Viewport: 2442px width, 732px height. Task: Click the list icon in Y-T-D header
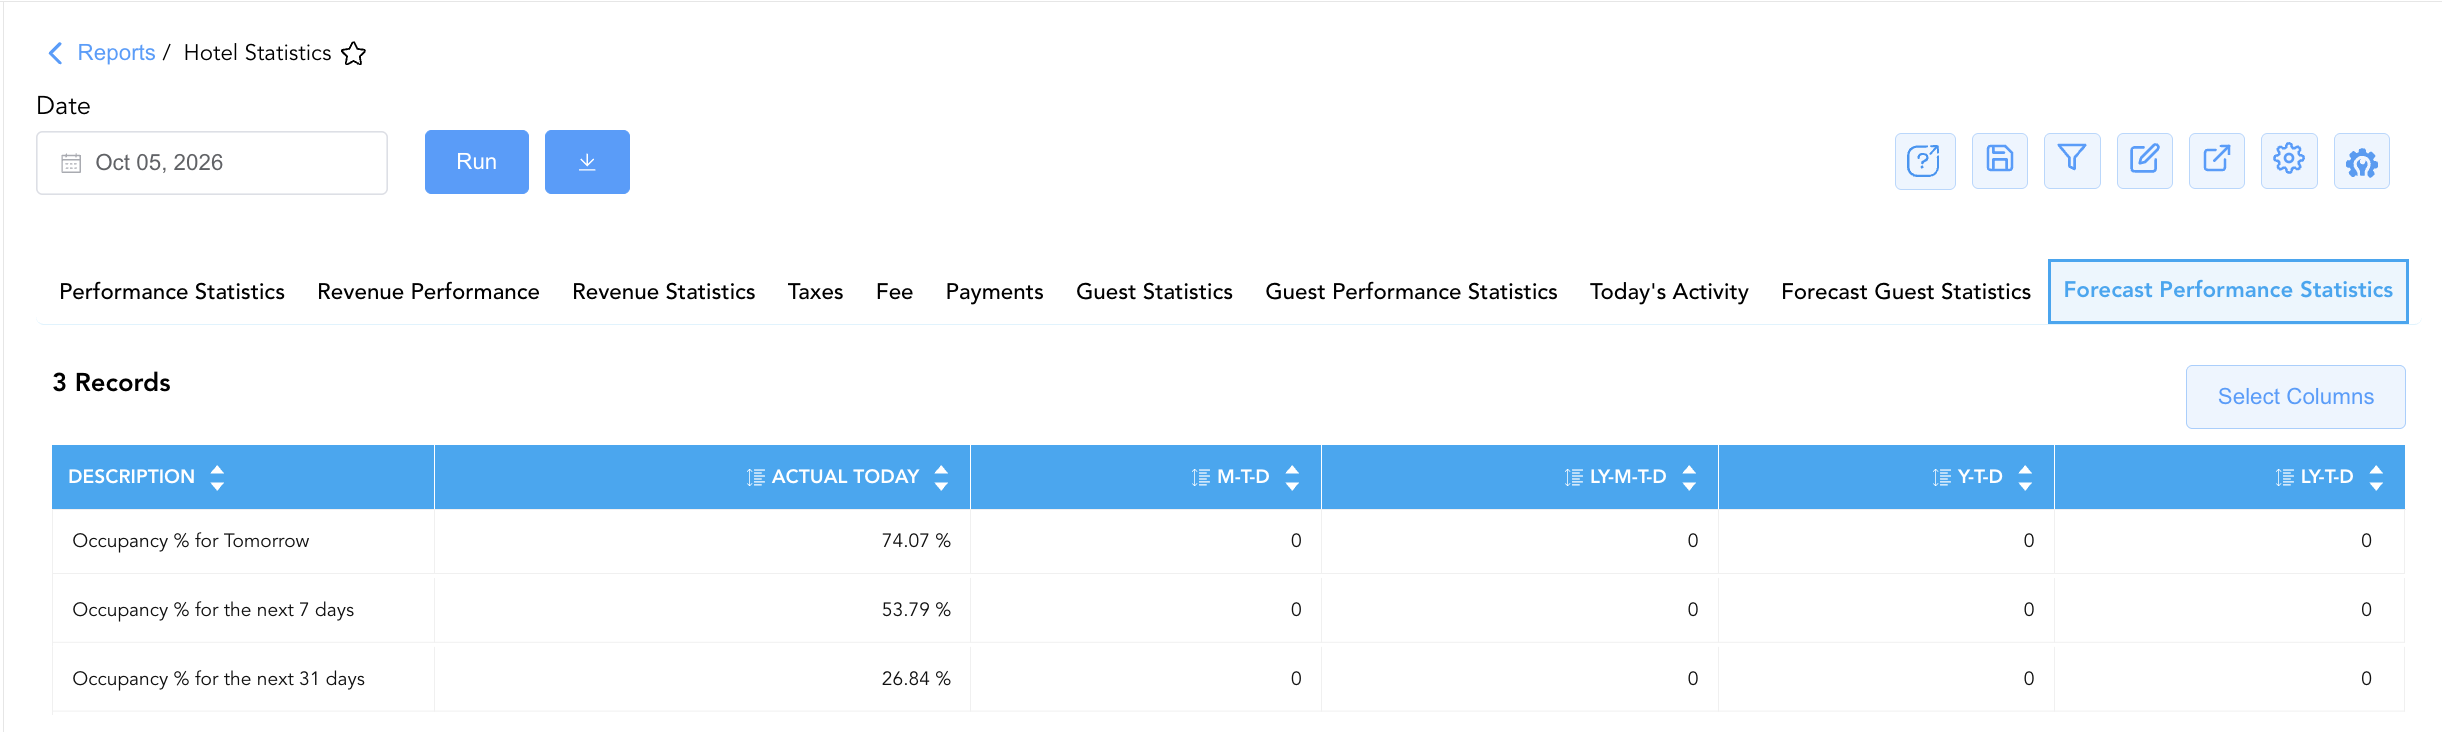[x=1942, y=477]
